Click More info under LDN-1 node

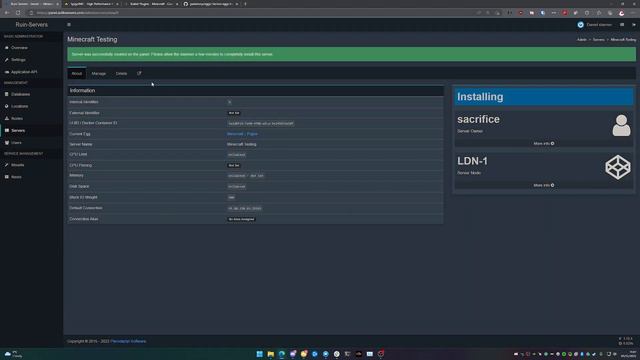point(544,185)
